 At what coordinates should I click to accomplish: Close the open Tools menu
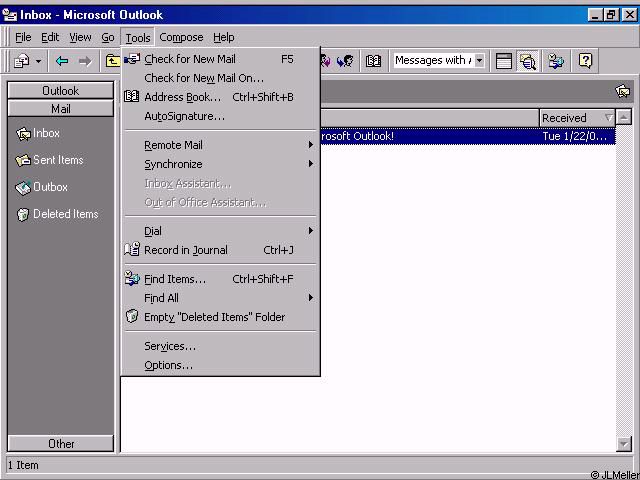(138, 38)
